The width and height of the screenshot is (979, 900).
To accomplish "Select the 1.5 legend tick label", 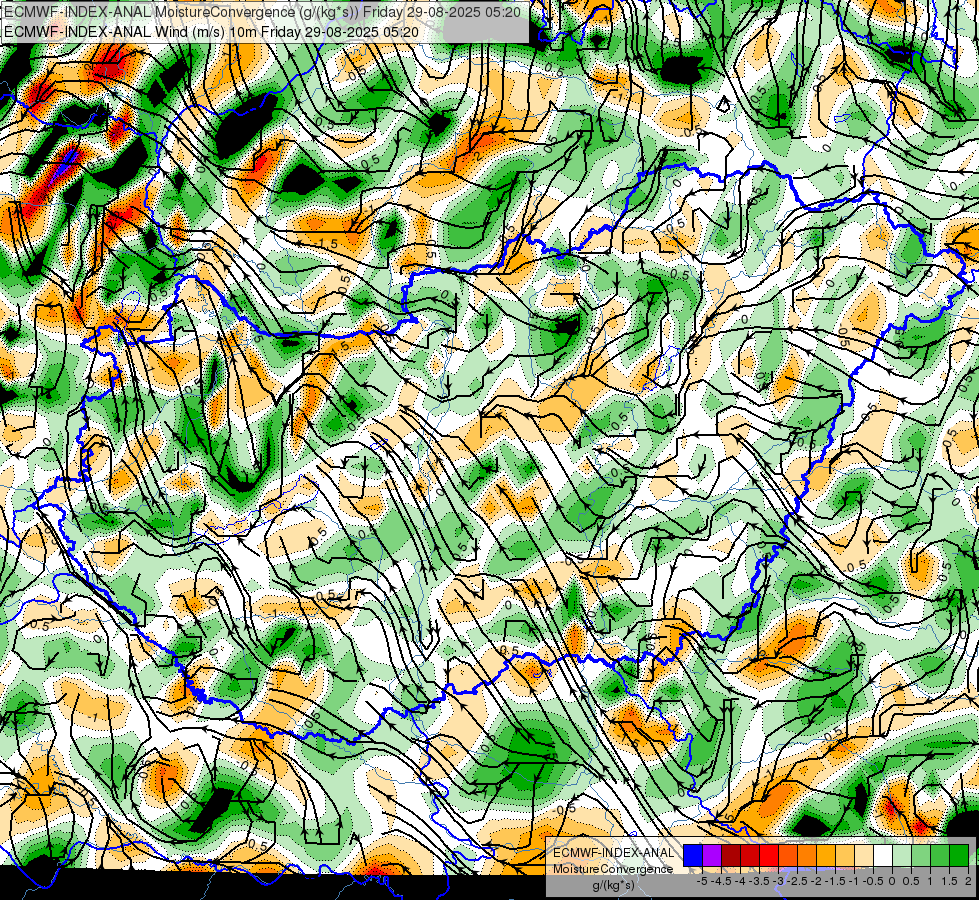I will [x=949, y=881].
